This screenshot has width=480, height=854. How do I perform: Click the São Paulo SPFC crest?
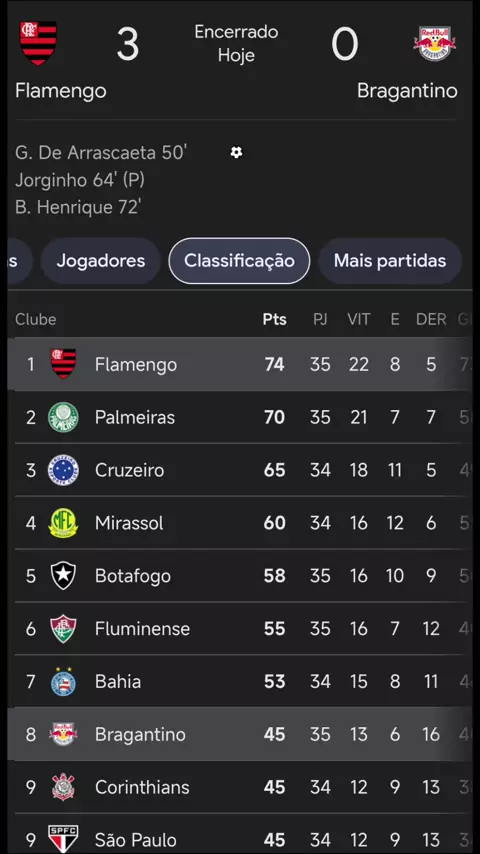pyautogui.click(x=63, y=839)
